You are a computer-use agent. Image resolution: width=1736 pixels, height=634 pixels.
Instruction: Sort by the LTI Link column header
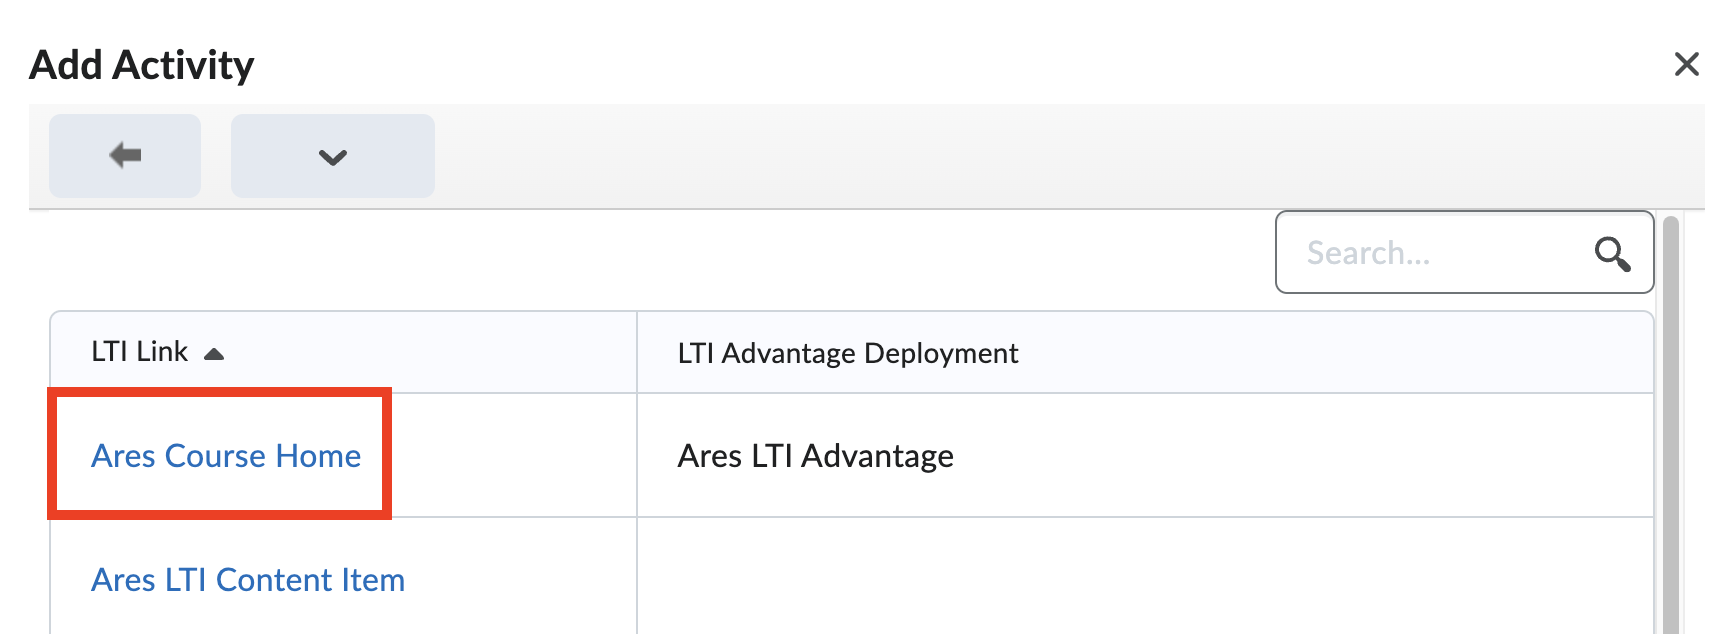coord(140,352)
